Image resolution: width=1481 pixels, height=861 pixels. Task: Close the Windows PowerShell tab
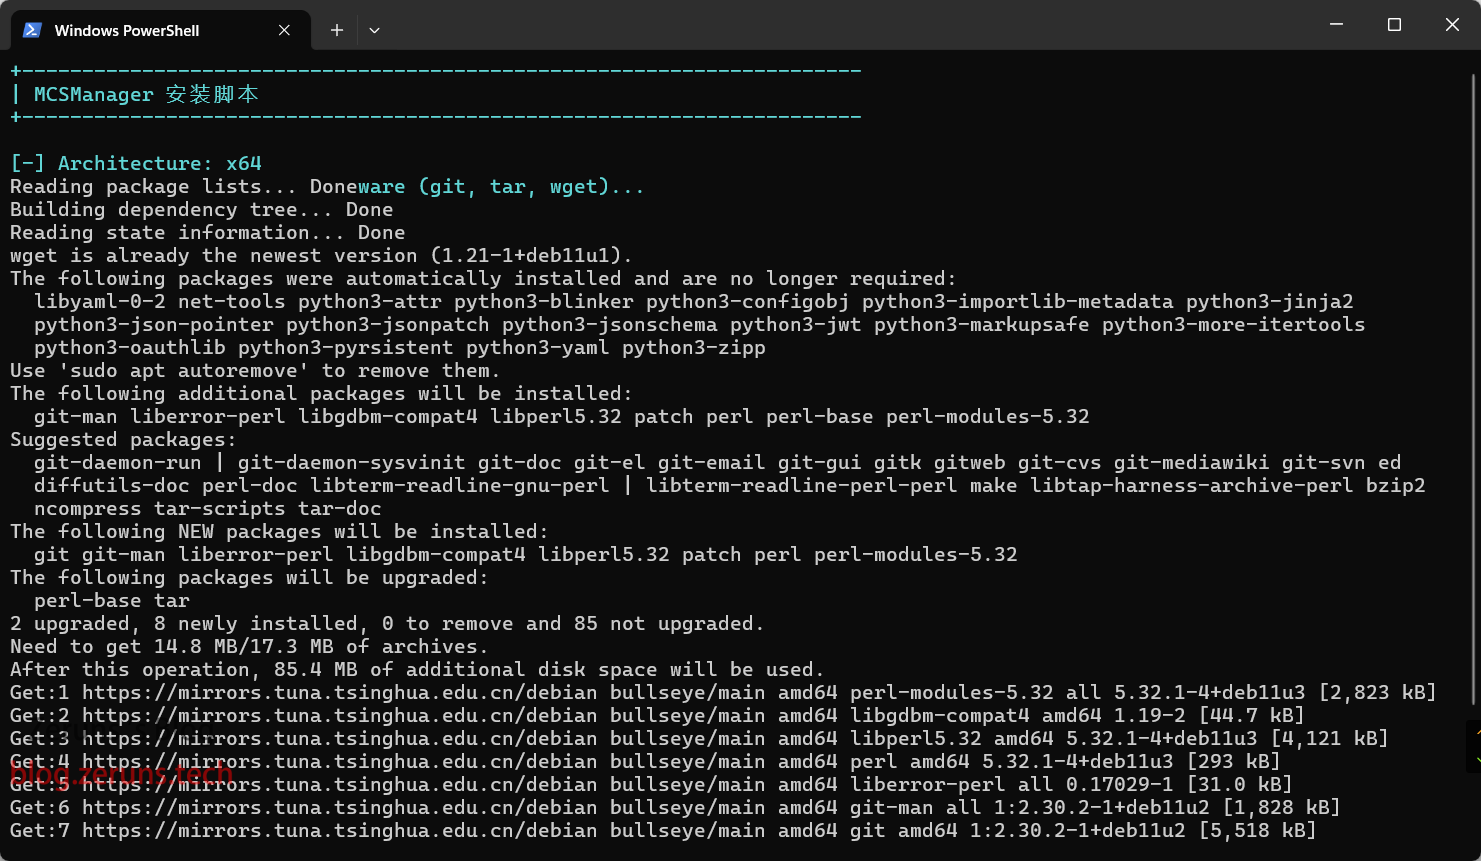284,30
